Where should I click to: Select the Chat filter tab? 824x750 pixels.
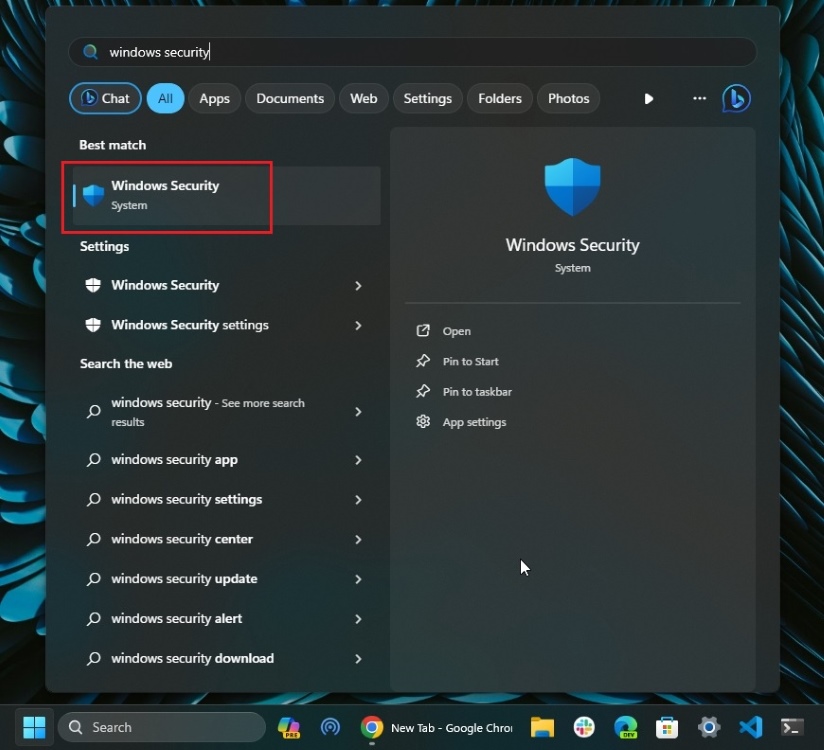pyautogui.click(x=105, y=98)
